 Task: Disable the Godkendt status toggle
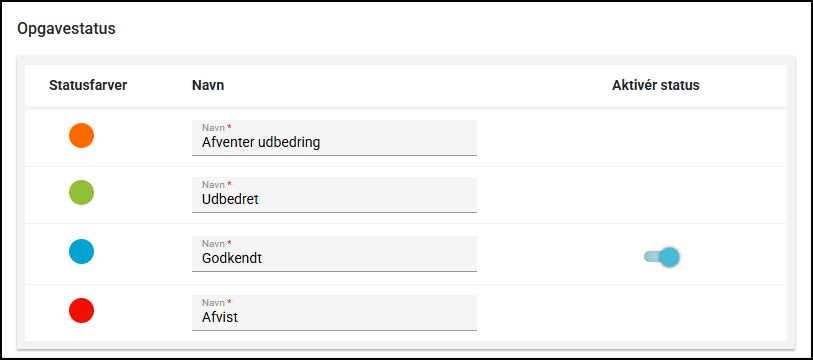pos(662,257)
